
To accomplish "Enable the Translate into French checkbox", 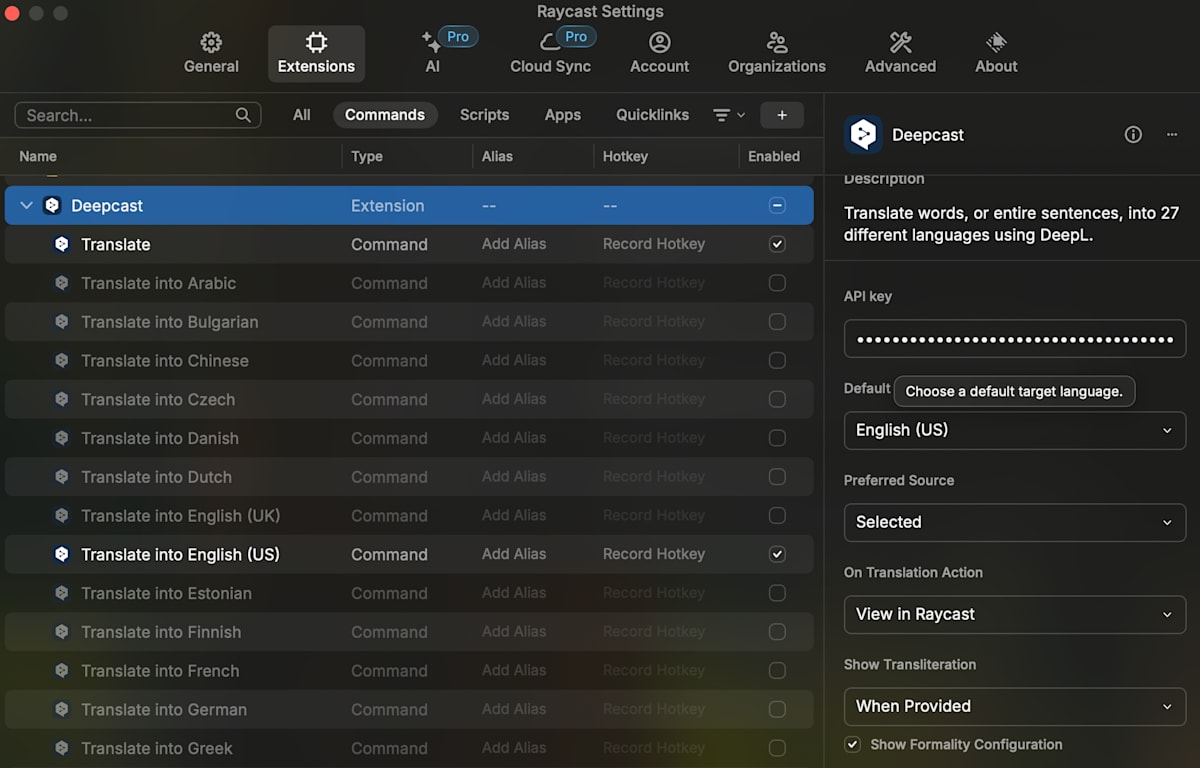I will point(777,671).
